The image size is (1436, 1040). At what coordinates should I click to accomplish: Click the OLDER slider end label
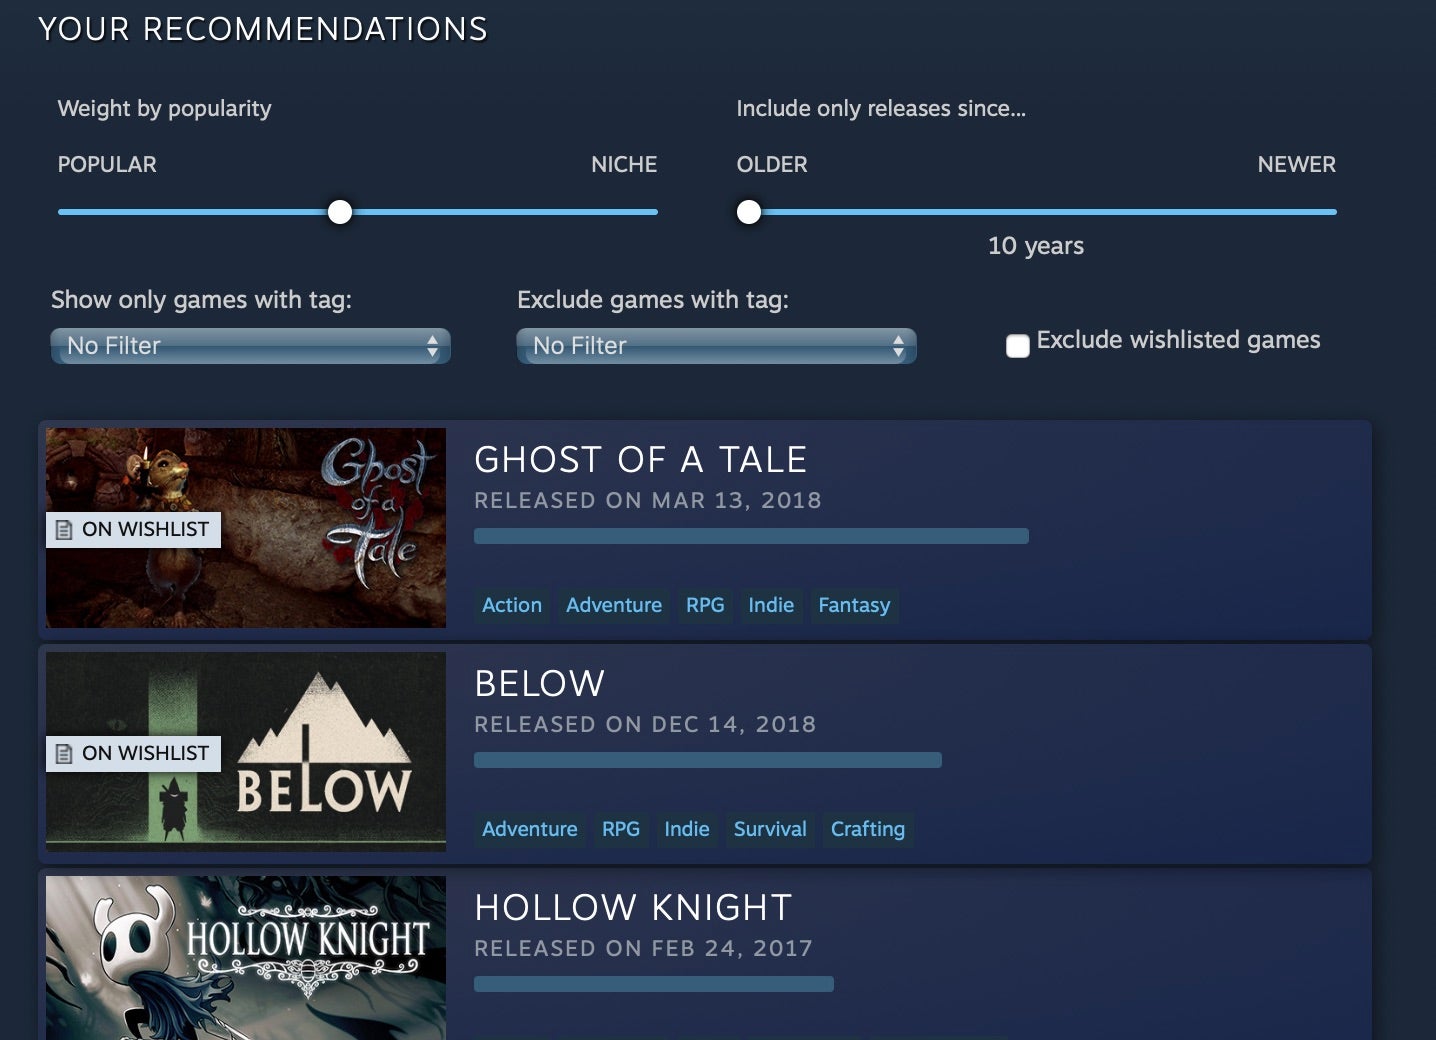click(x=772, y=165)
